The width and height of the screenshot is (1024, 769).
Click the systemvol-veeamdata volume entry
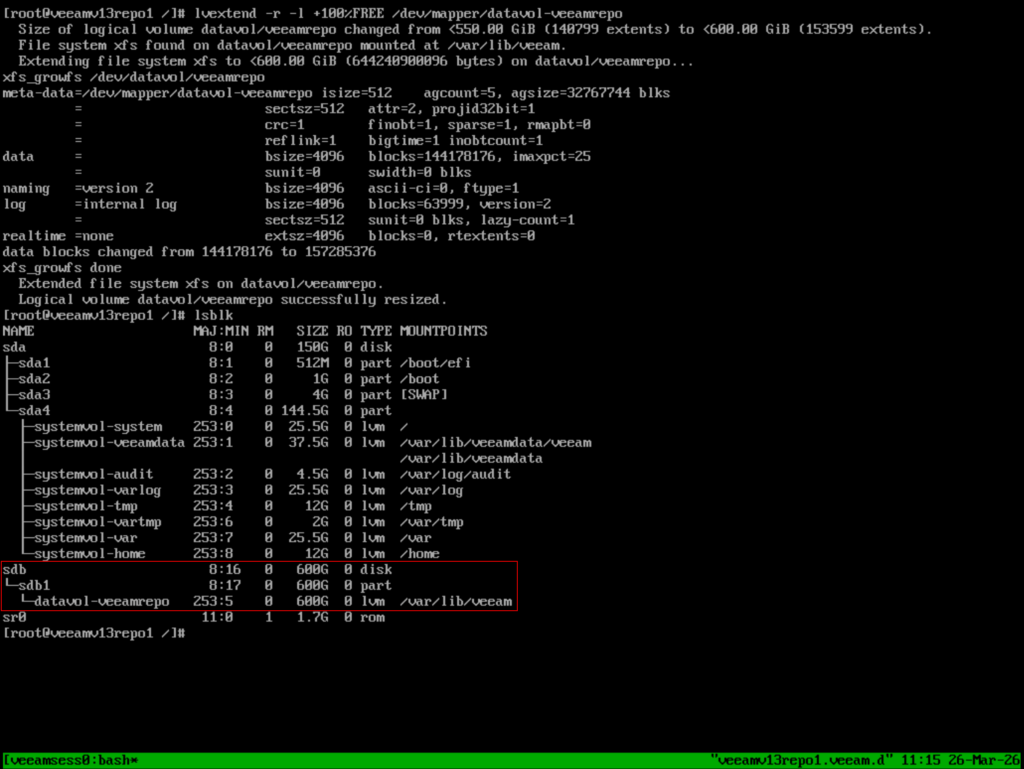tap(109, 442)
